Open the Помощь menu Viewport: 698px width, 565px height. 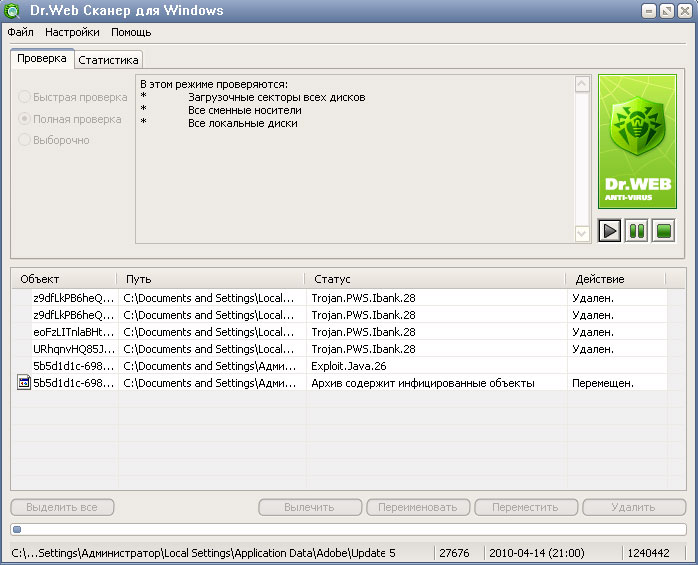click(131, 33)
